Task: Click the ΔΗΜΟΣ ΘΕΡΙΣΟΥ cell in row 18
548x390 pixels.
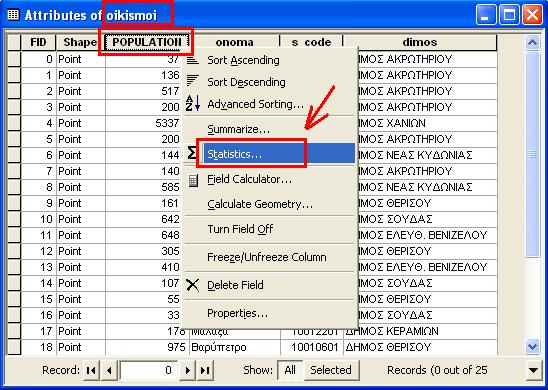Action: pos(420,347)
